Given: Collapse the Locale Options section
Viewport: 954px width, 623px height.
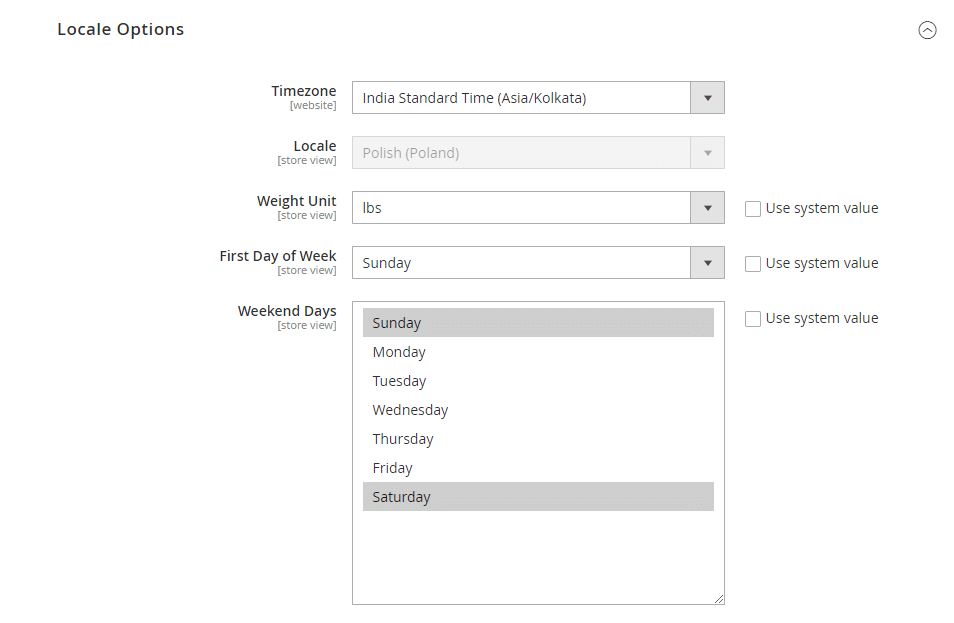Looking at the screenshot, I should pos(927,30).
